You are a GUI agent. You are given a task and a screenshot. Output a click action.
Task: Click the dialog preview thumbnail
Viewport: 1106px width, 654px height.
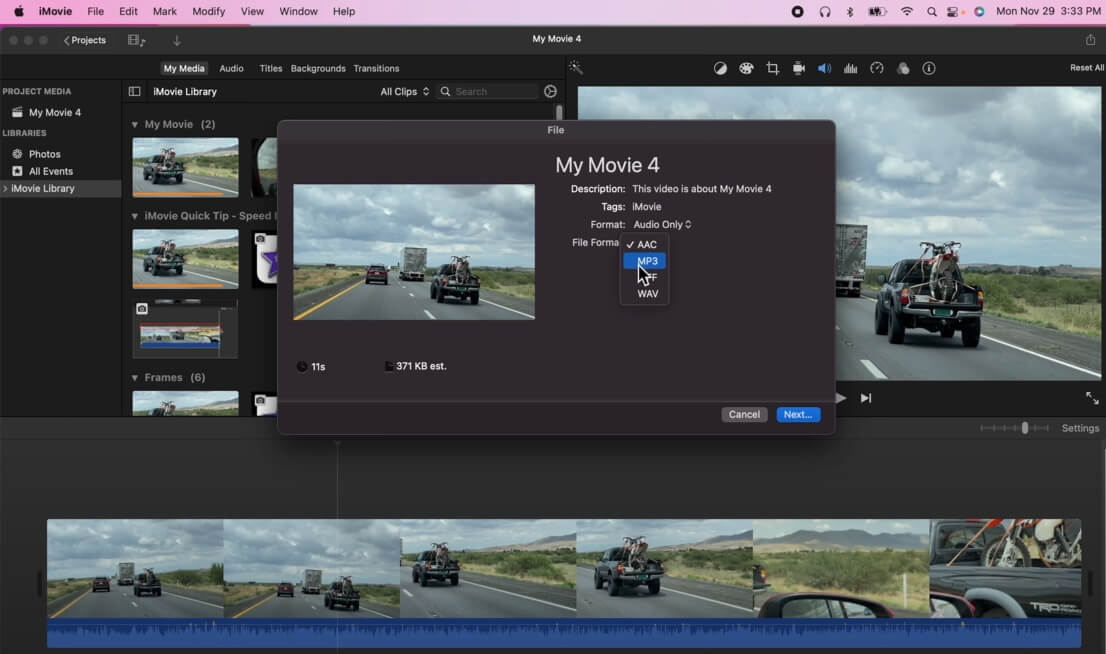tap(414, 252)
